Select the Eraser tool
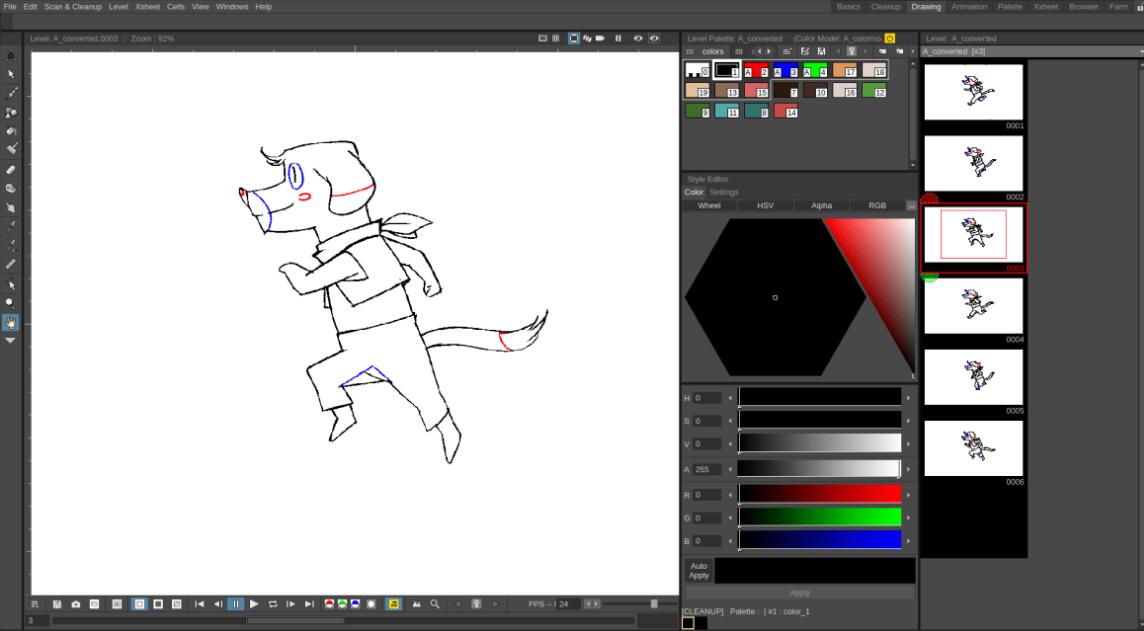The image size is (1144, 631). (x=11, y=169)
